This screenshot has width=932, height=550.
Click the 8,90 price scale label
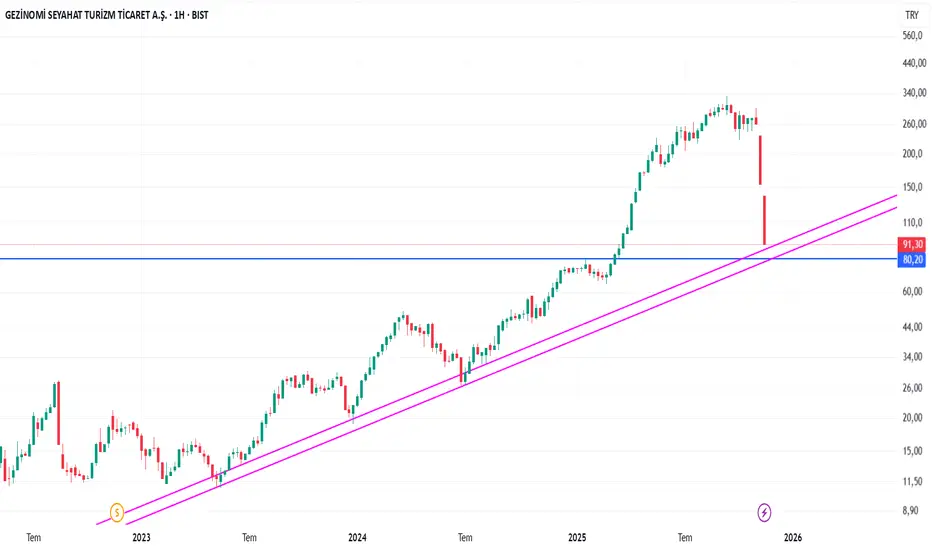point(911,511)
